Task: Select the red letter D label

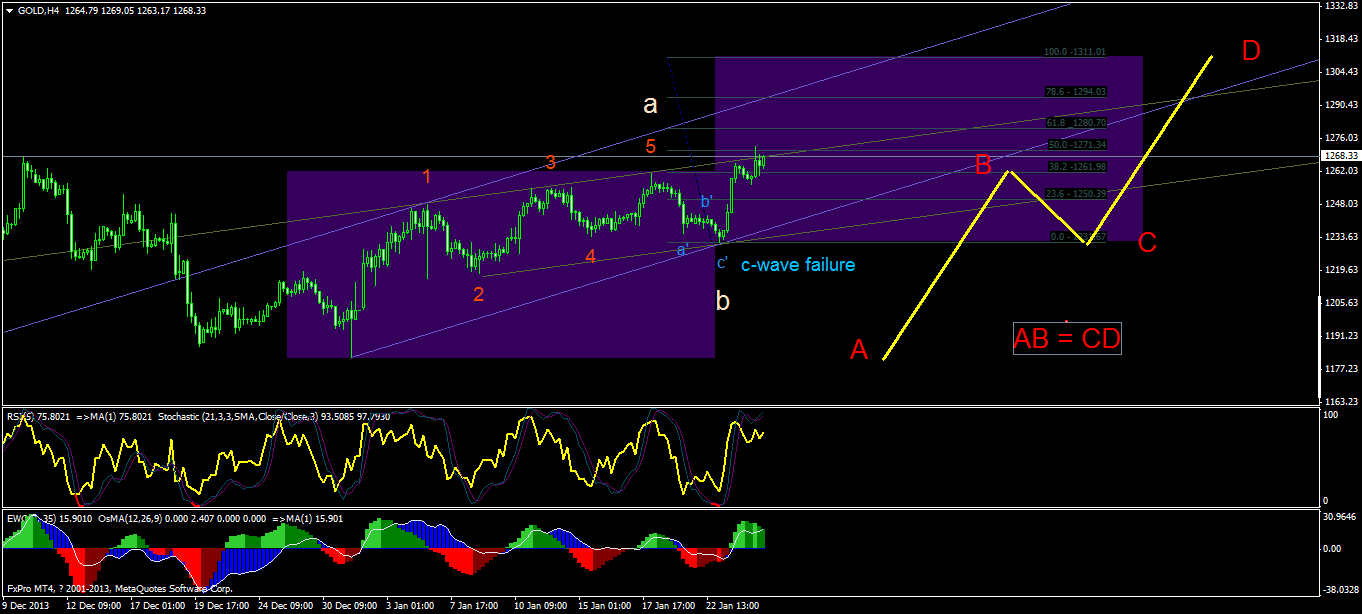Action: point(1251,50)
